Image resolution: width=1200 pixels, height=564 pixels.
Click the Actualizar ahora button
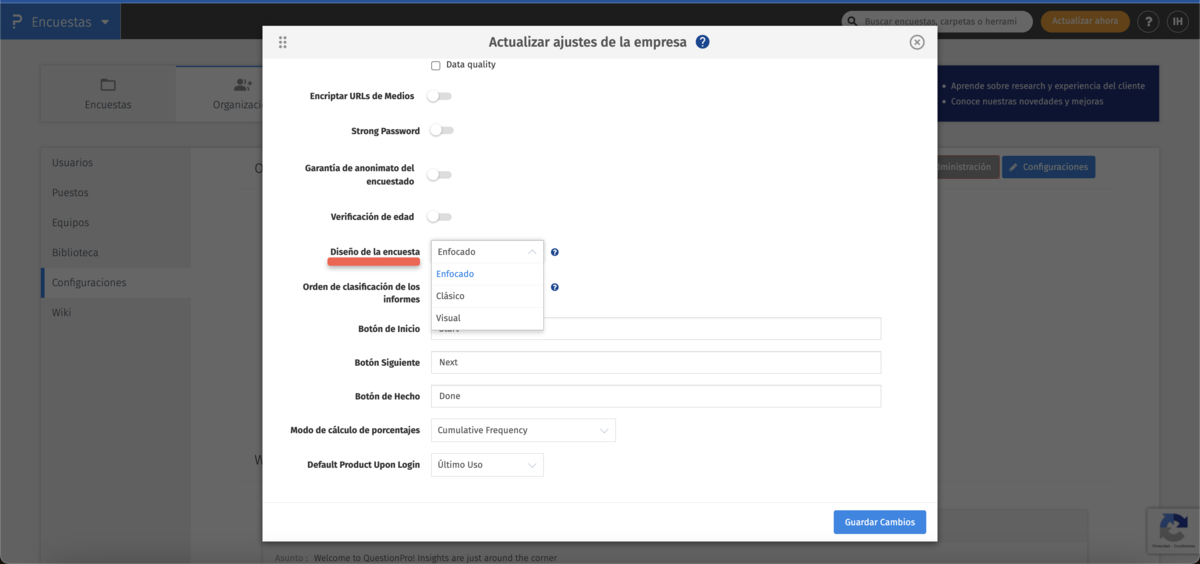[1085, 21]
